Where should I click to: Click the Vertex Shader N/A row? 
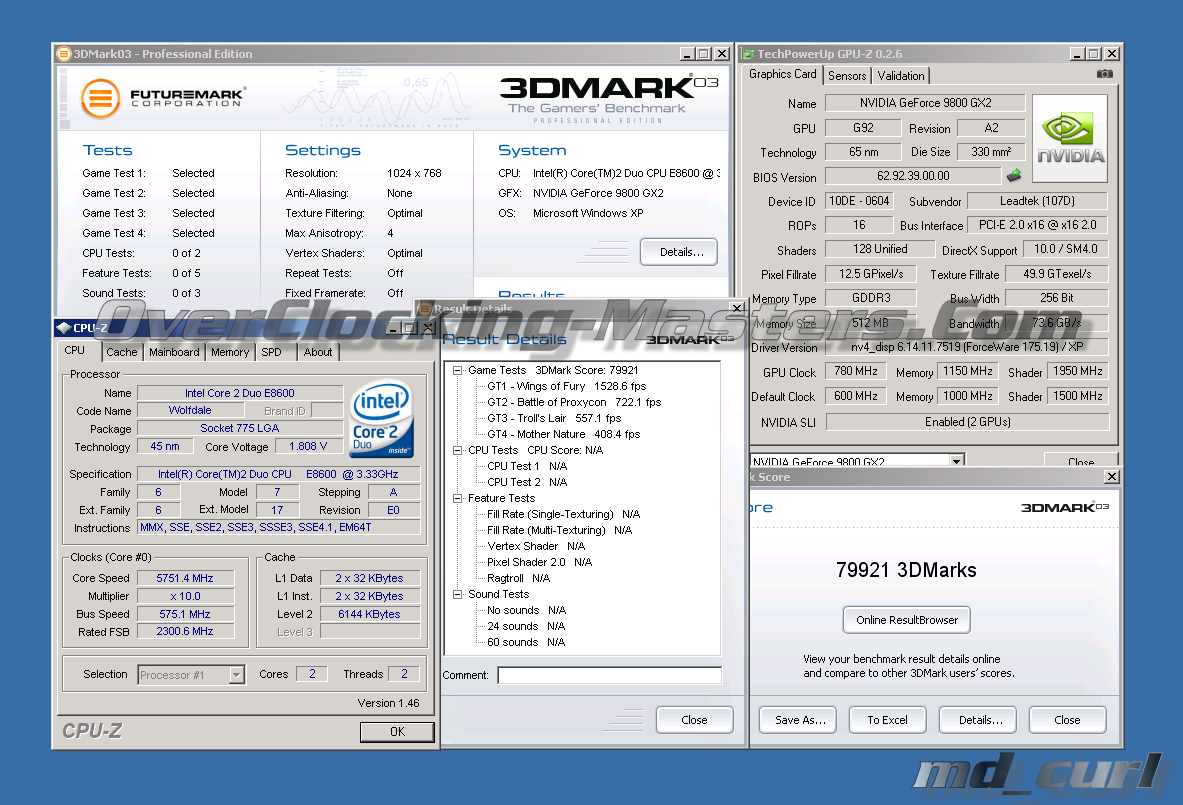click(x=536, y=546)
